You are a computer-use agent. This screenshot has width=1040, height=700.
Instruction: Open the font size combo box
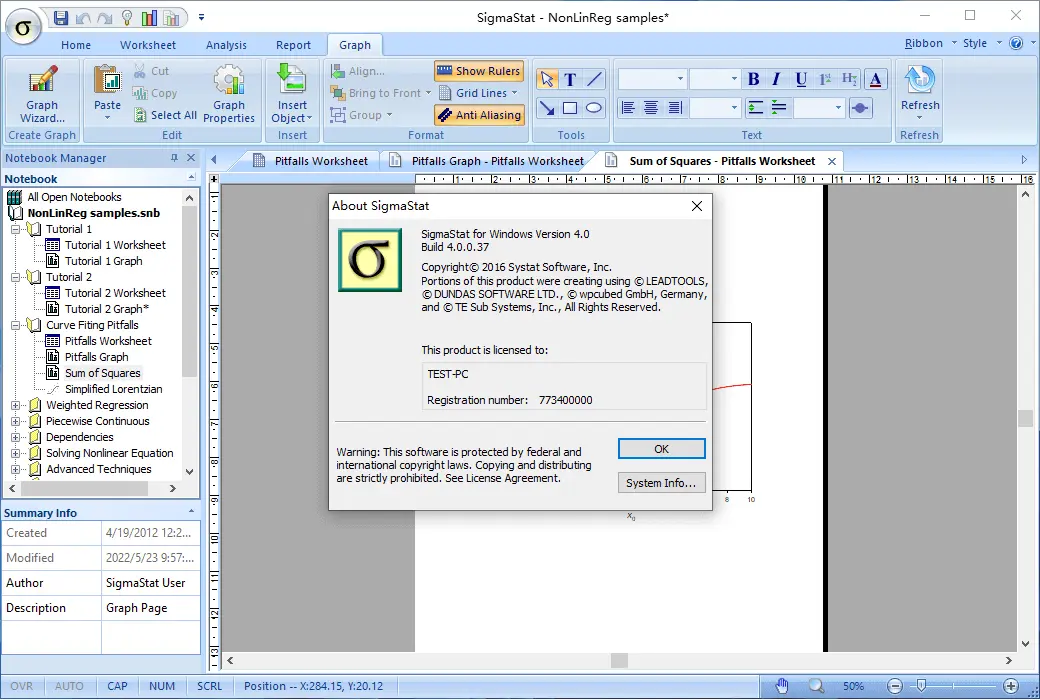click(714, 79)
